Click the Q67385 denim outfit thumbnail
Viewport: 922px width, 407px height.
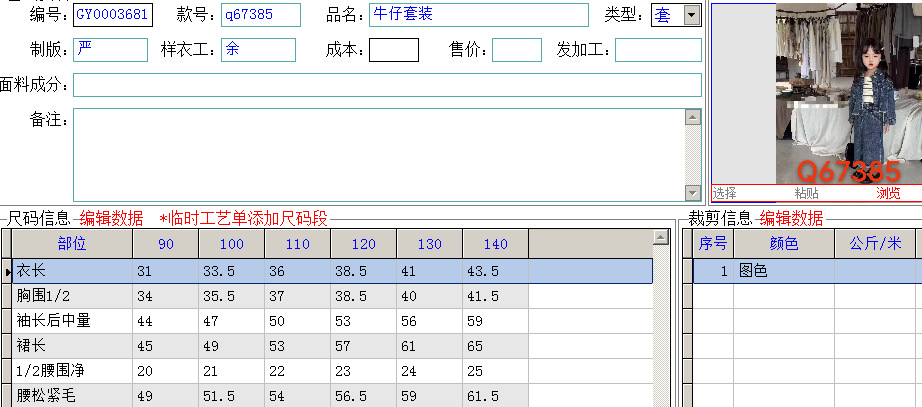tap(849, 94)
